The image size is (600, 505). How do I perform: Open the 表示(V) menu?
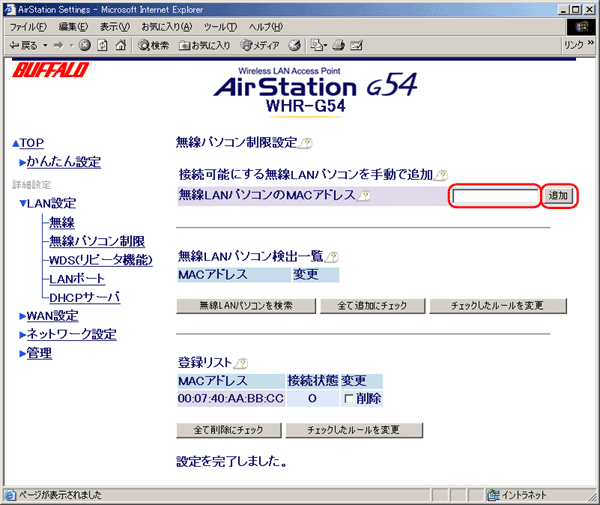pos(115,27)
